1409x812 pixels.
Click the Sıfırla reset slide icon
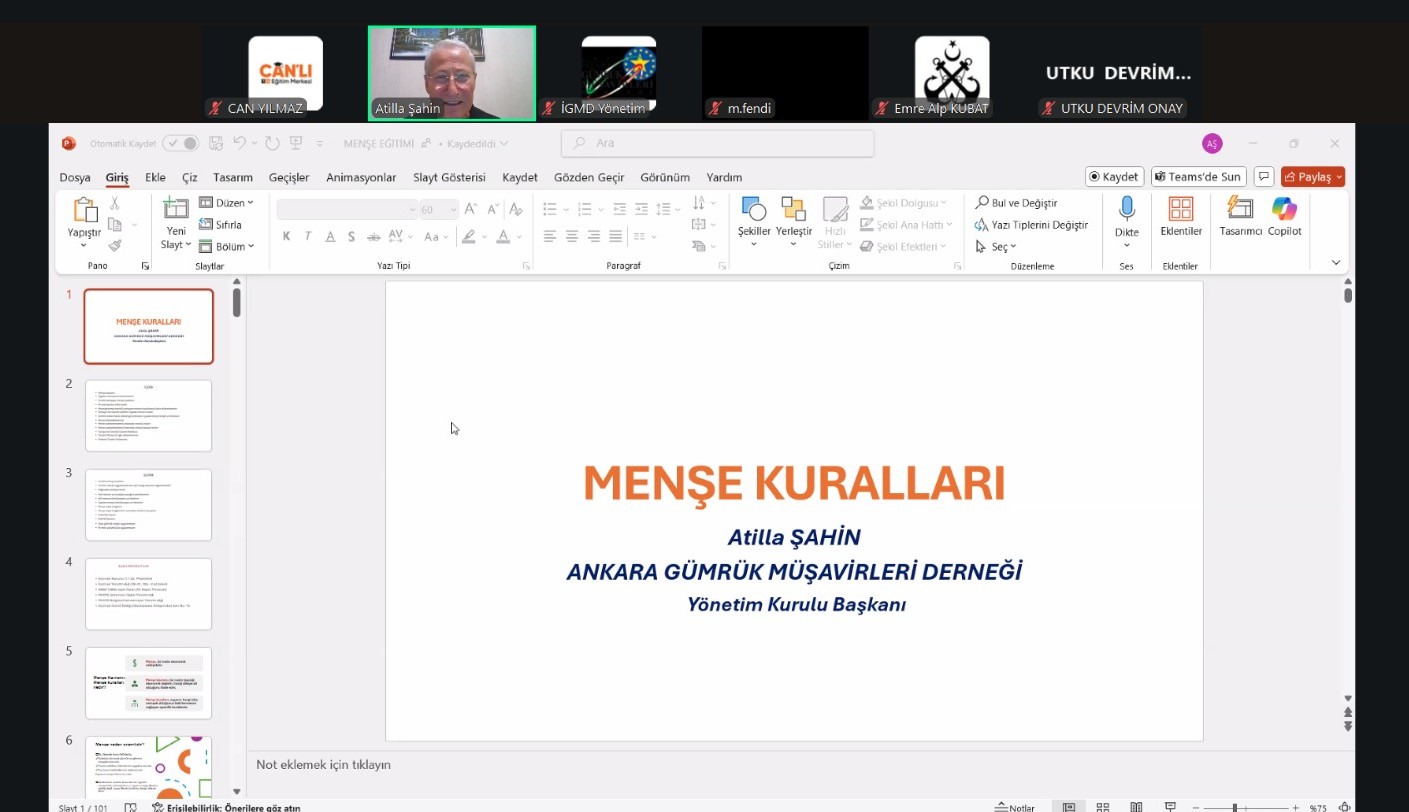220,225
